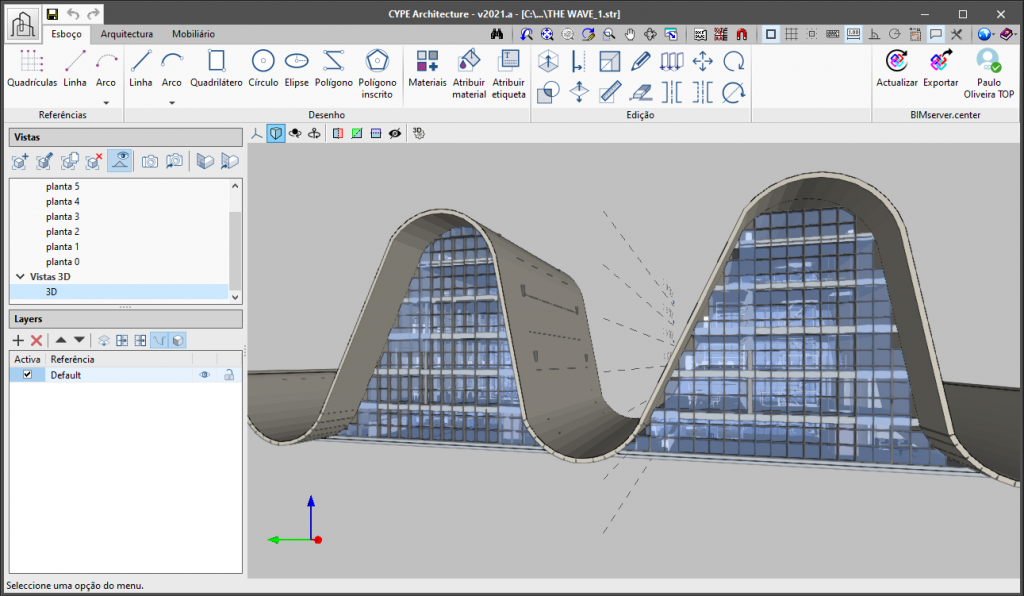Image resolution: width=1024 pixels, height=596 pixels.
Task: Collapse the Vistas 3D tree node
Action: pos(19,276)
